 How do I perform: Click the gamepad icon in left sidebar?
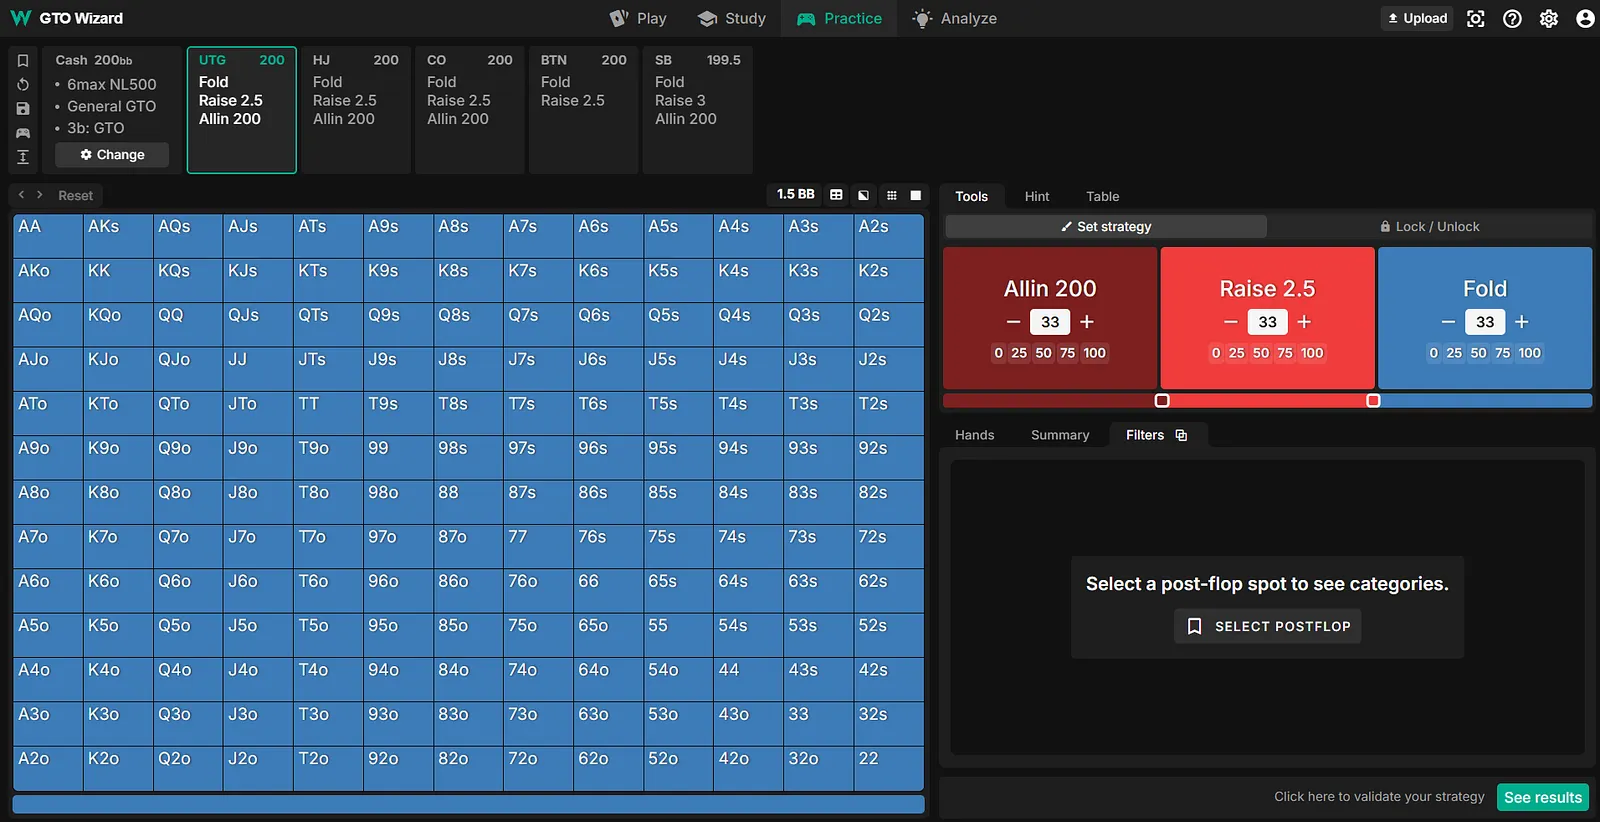23,133
